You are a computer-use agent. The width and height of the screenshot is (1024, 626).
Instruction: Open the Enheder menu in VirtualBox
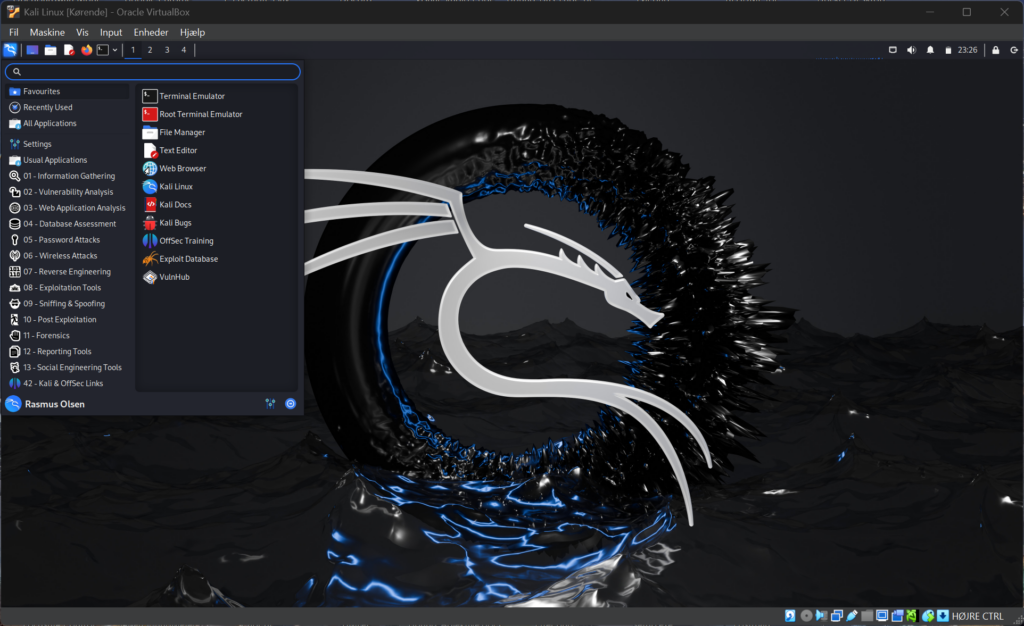[x=151, y=32]
